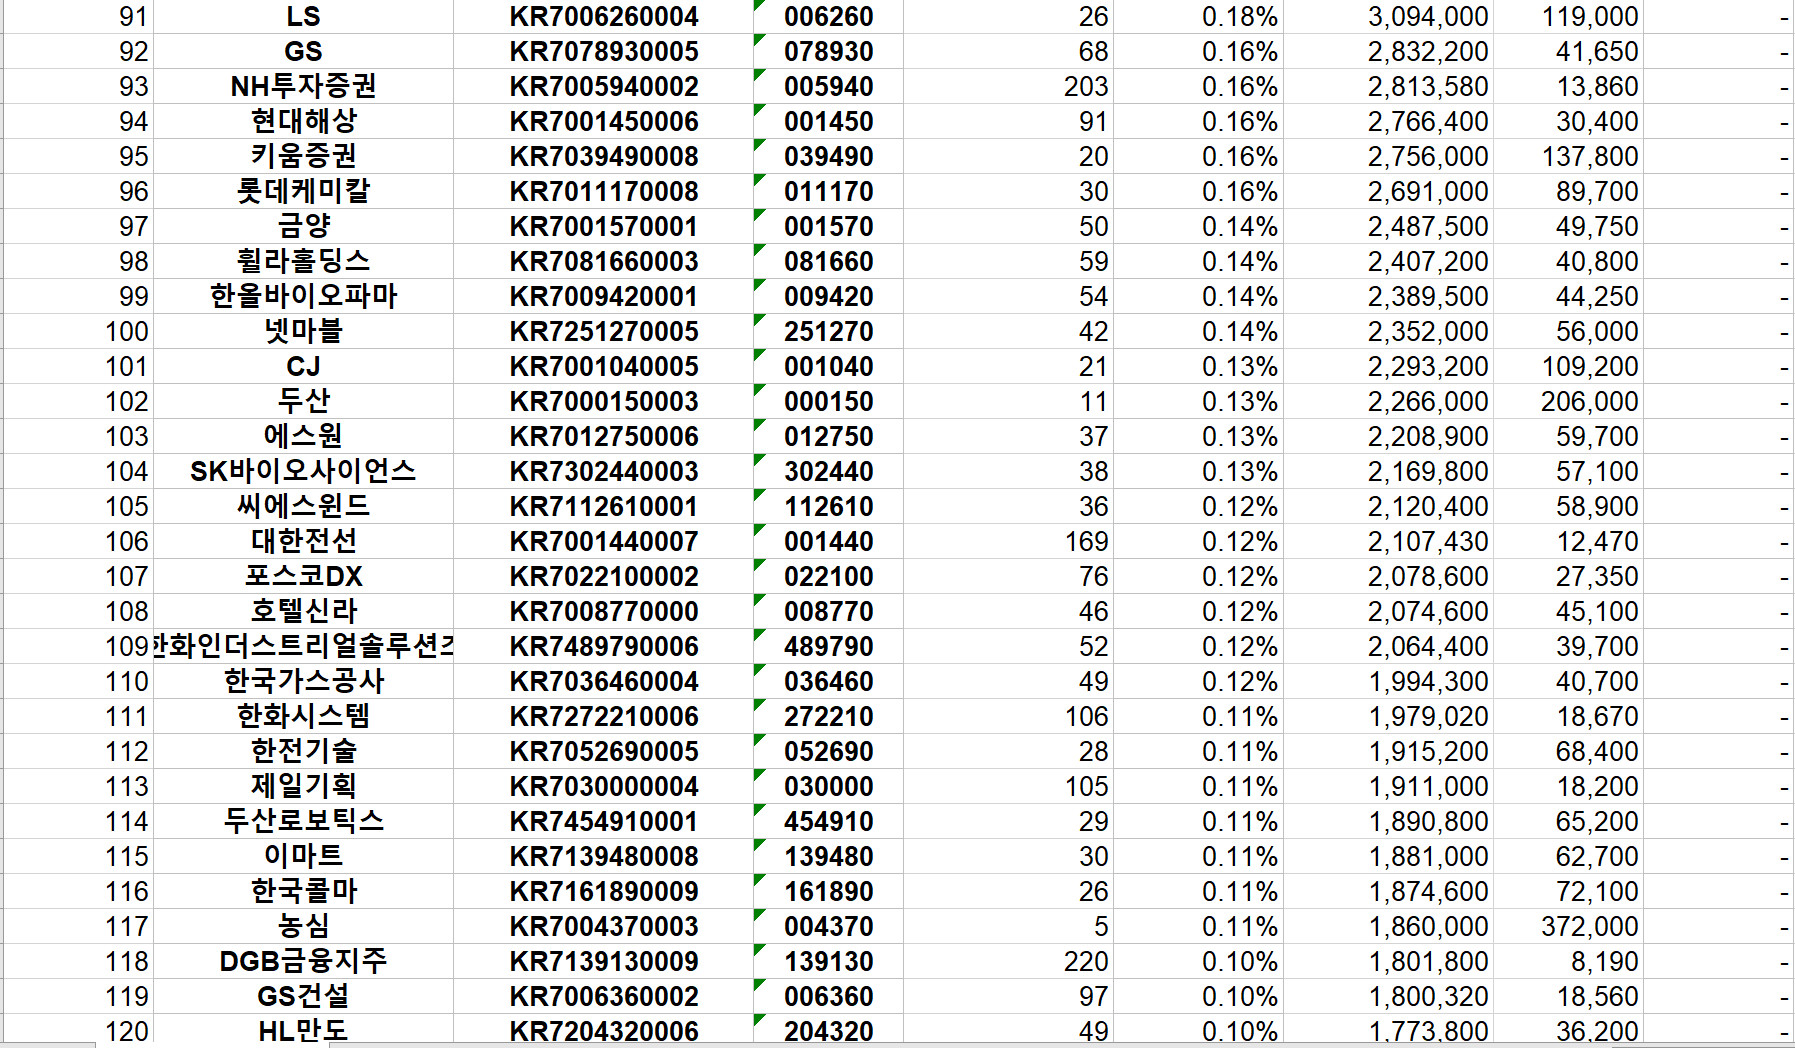Select the 에스원 cell

[303, 437]
